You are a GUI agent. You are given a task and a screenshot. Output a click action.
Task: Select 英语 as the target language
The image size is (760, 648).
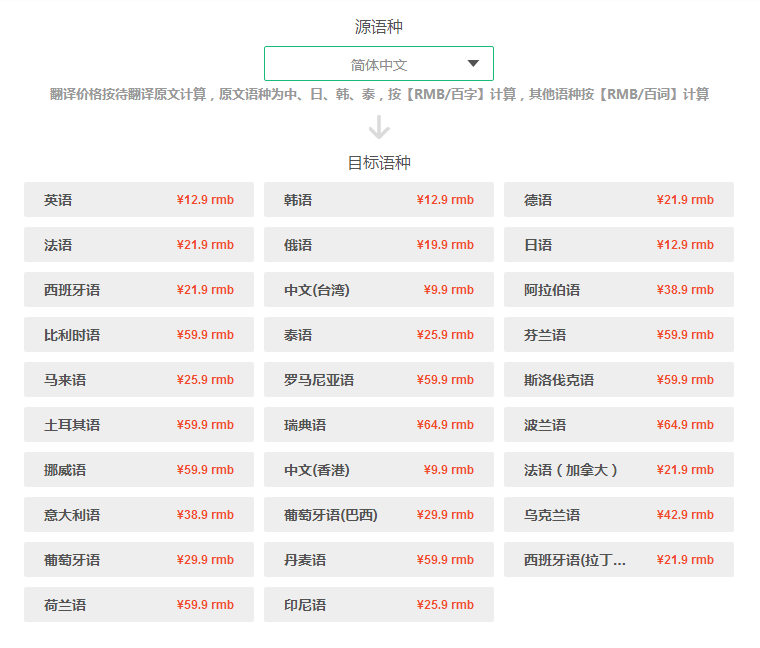(138, 200)
